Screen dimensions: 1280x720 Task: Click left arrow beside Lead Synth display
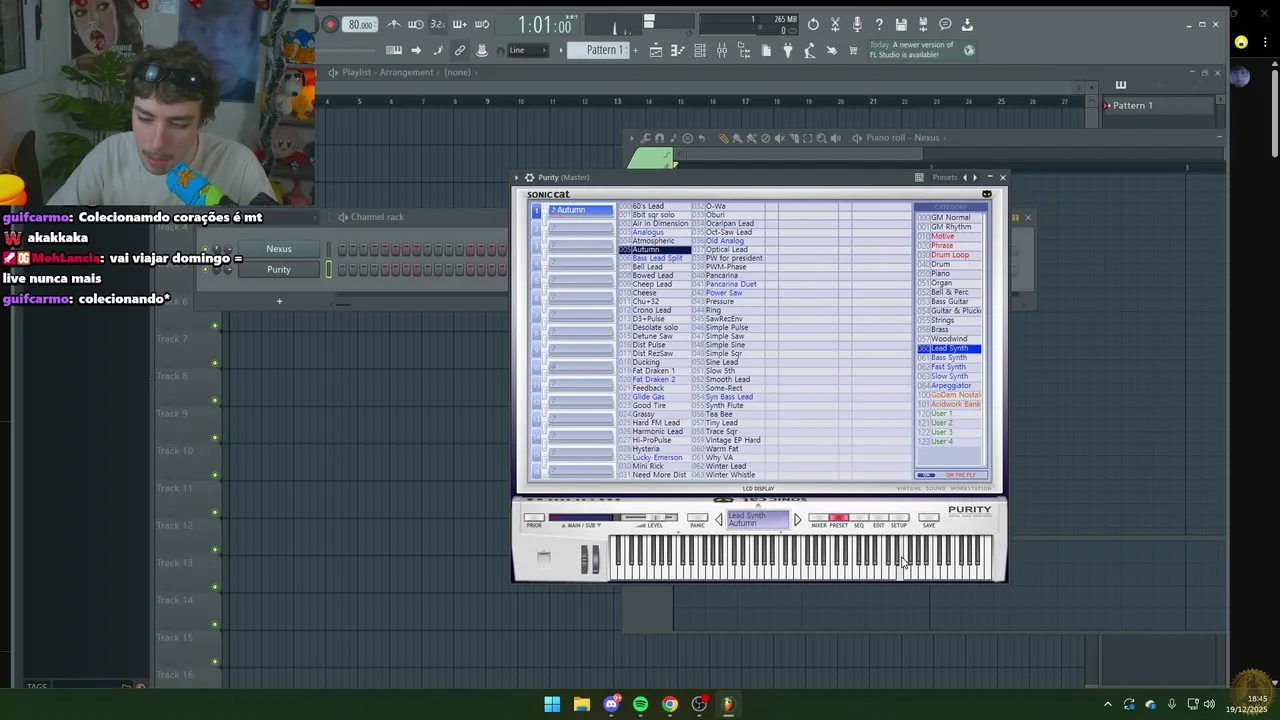pos(719,519)
